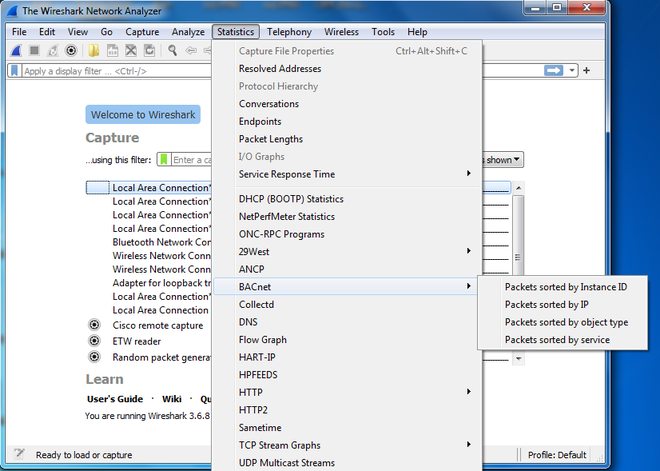The image size is (660, 471).
Task: Reload this capture file icon
Action: (149, 51)
